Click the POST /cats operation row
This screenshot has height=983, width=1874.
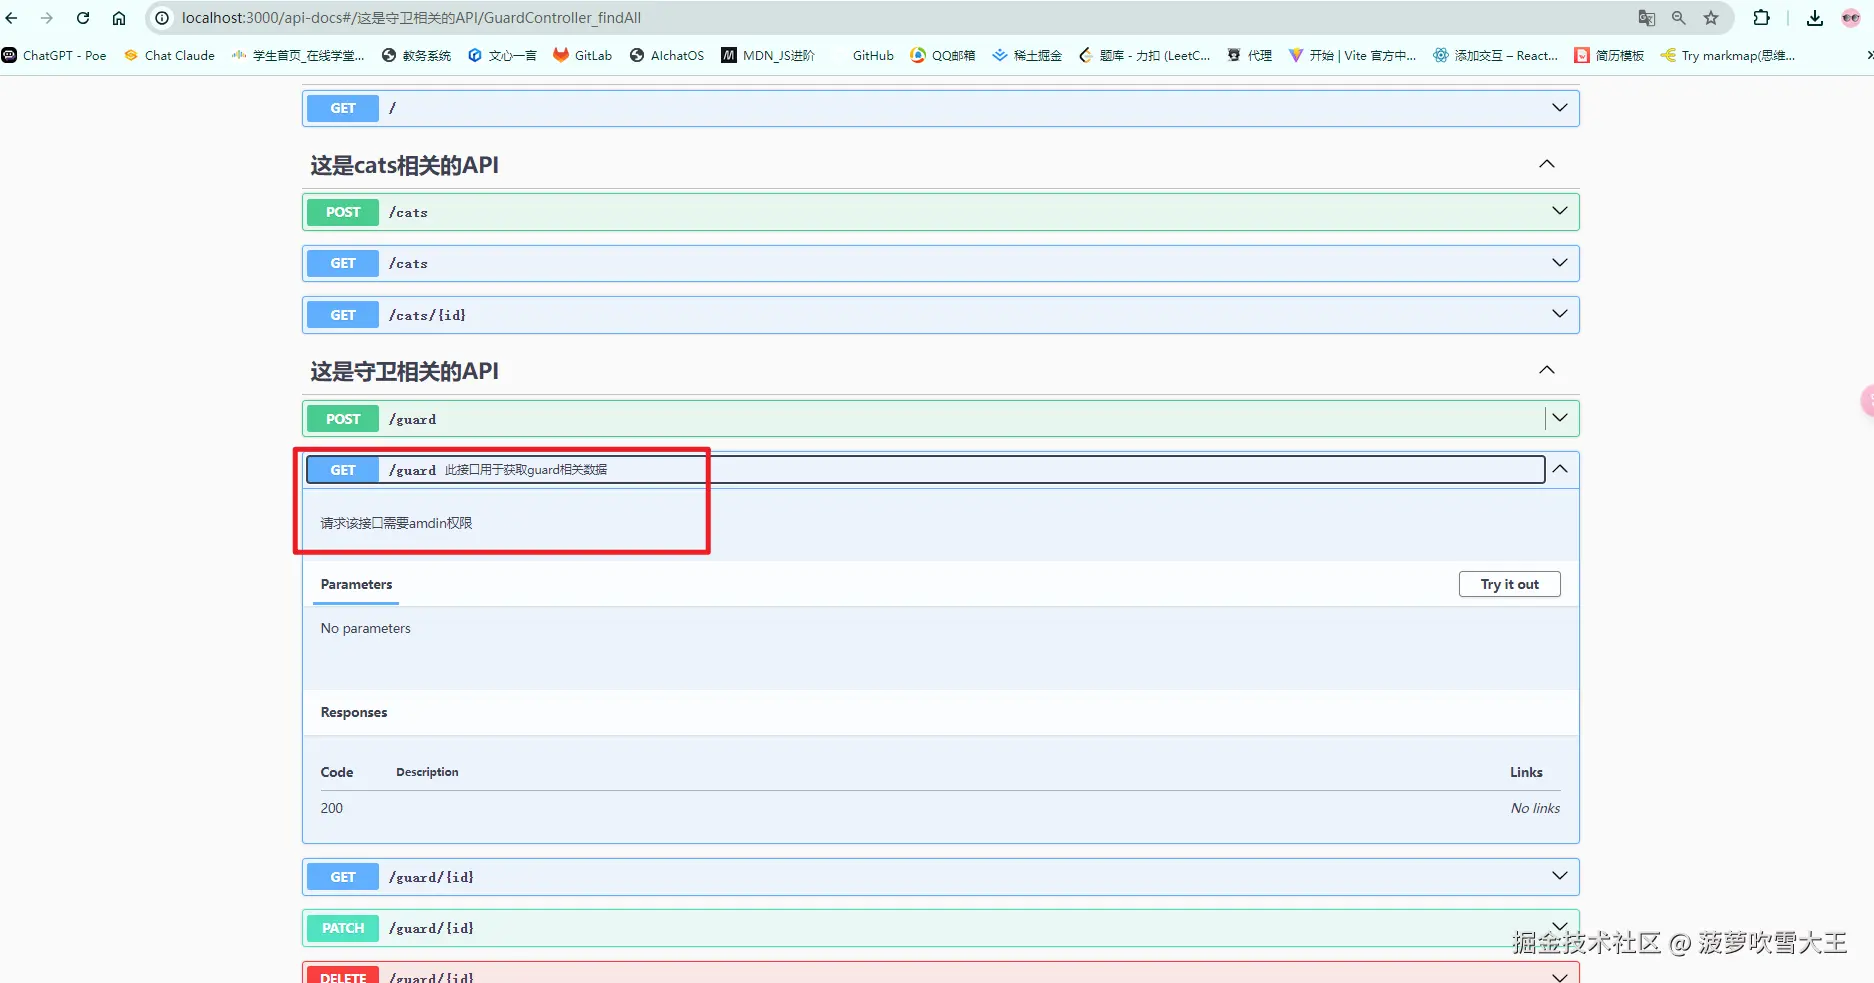point(940,212)
